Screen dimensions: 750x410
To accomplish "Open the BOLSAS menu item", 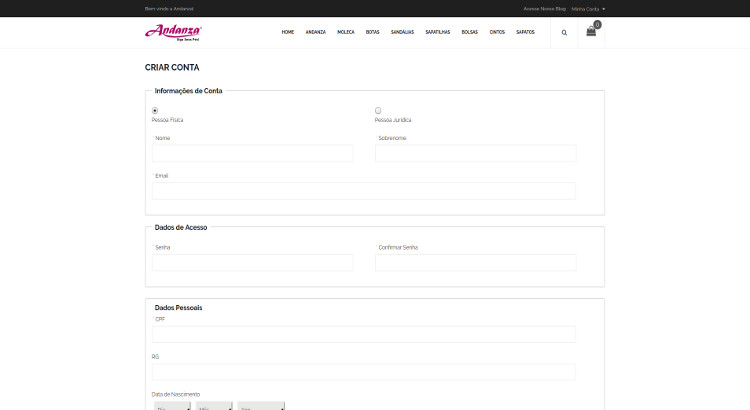I will tap(470, 32).
